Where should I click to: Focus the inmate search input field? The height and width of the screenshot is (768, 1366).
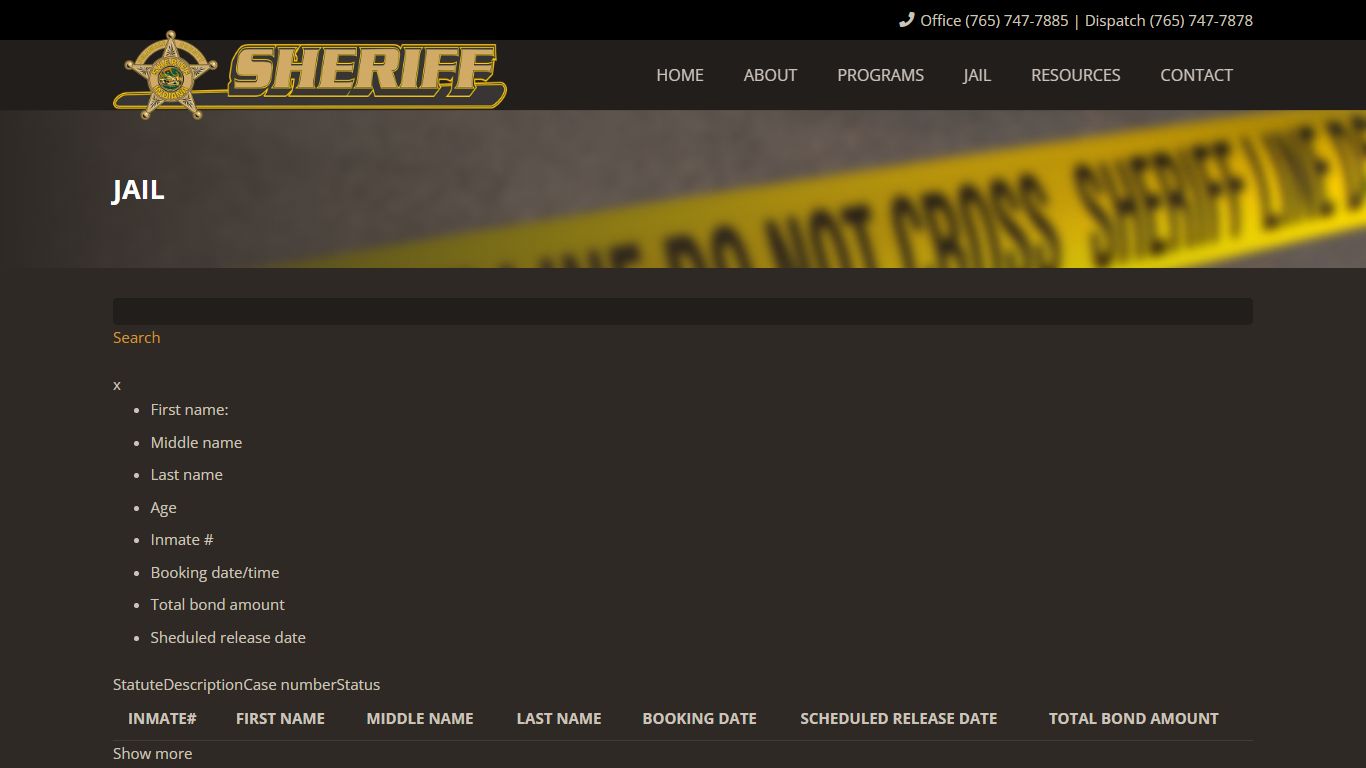click(683, 311)
